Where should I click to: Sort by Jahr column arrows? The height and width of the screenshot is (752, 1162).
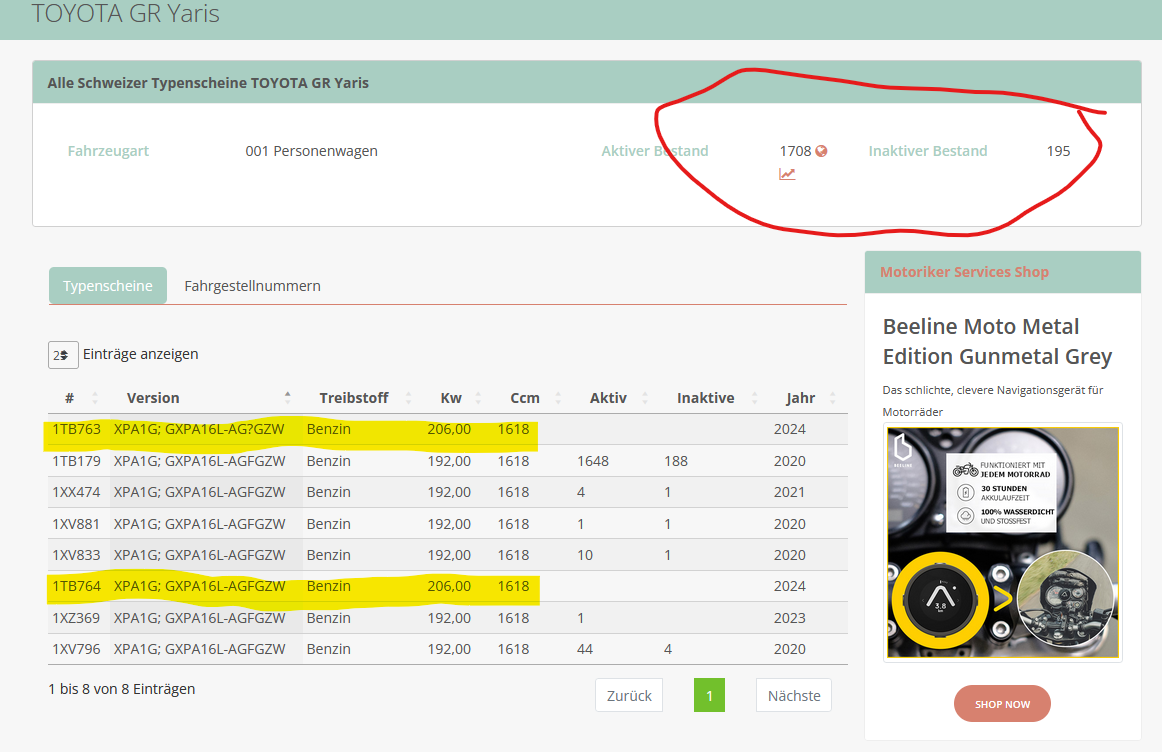pos(833,398)
